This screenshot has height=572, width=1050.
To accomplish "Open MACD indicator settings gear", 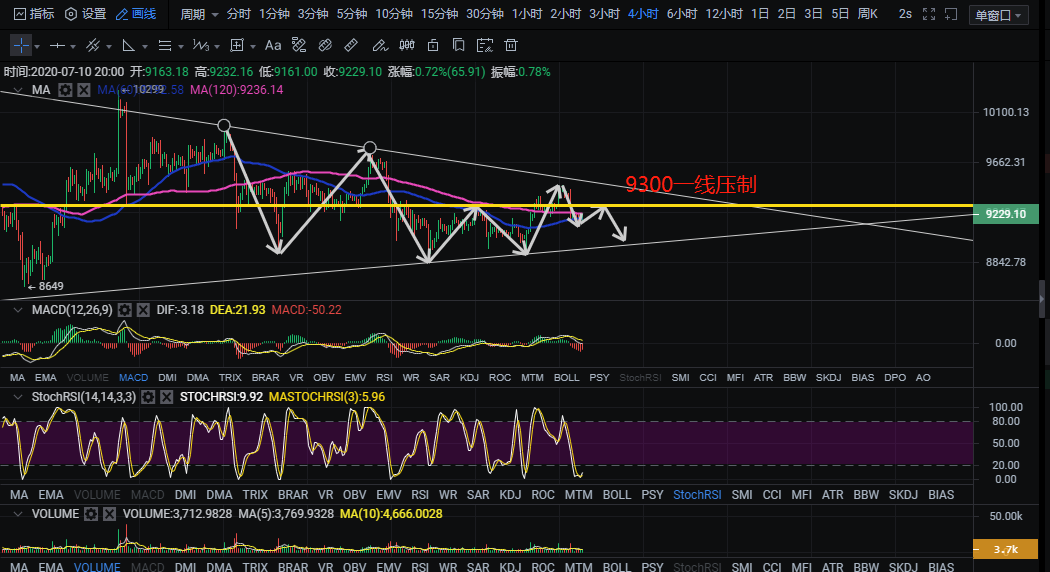I will (125, 310).
